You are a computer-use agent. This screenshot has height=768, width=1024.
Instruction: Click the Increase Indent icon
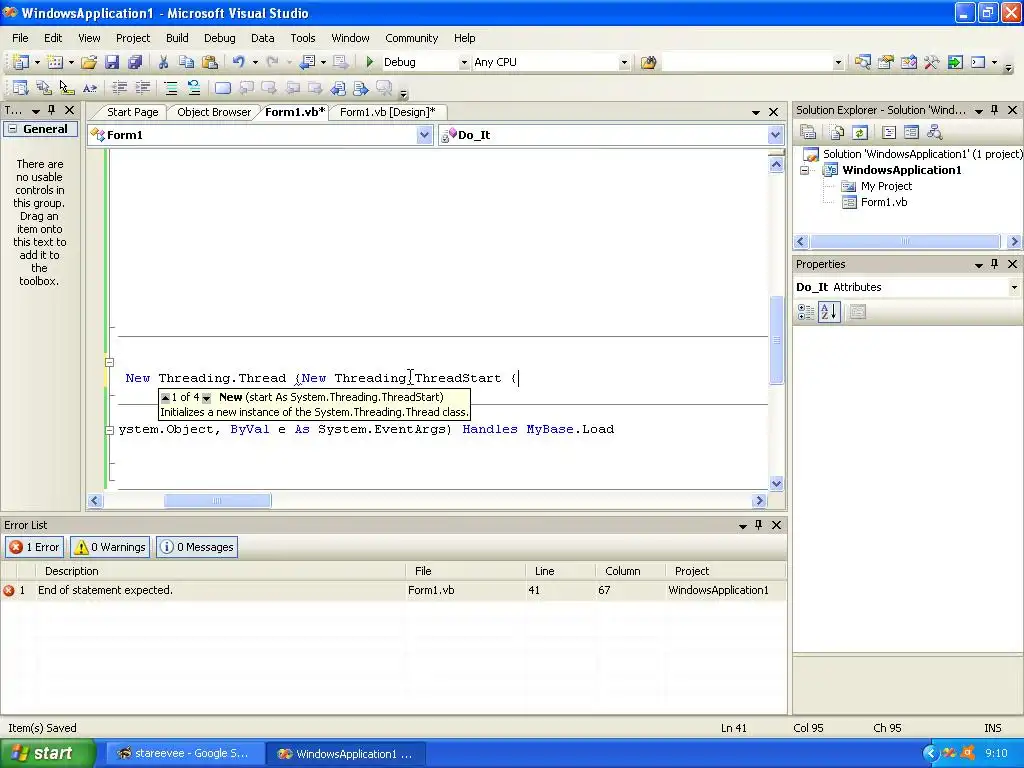point(142,88)
